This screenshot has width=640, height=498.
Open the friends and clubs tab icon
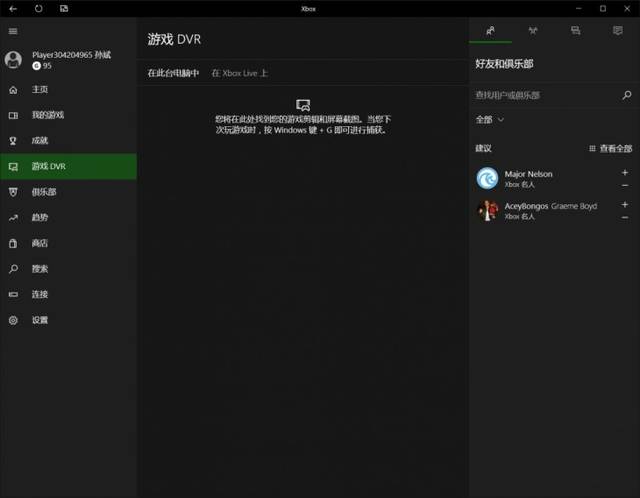tap(490, 31)
